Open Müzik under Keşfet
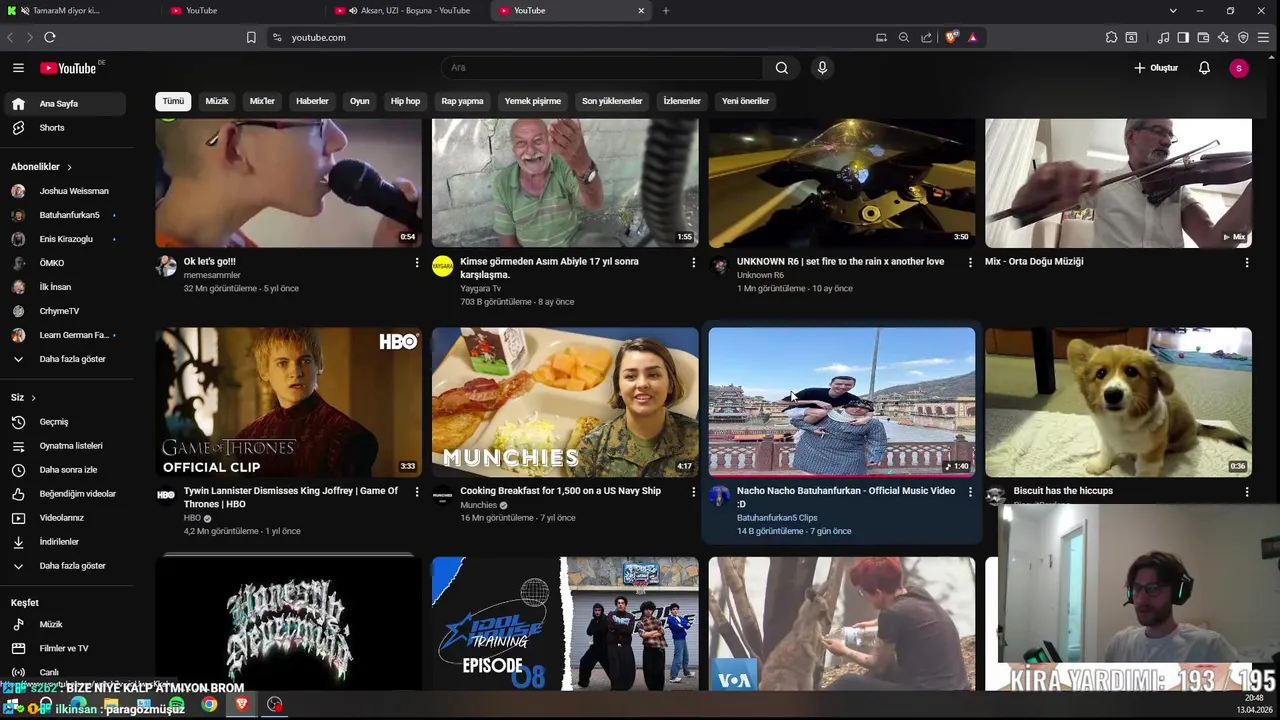Screen dimensions: 1280x720 tap(64, 624)
